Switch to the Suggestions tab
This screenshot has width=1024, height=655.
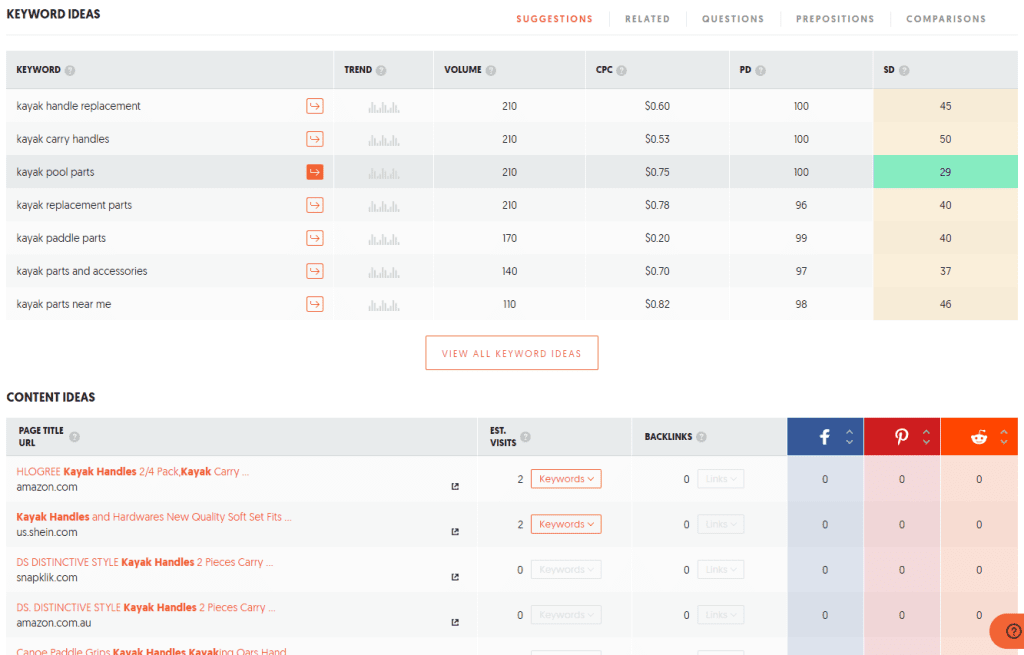[x=554, y=19]
